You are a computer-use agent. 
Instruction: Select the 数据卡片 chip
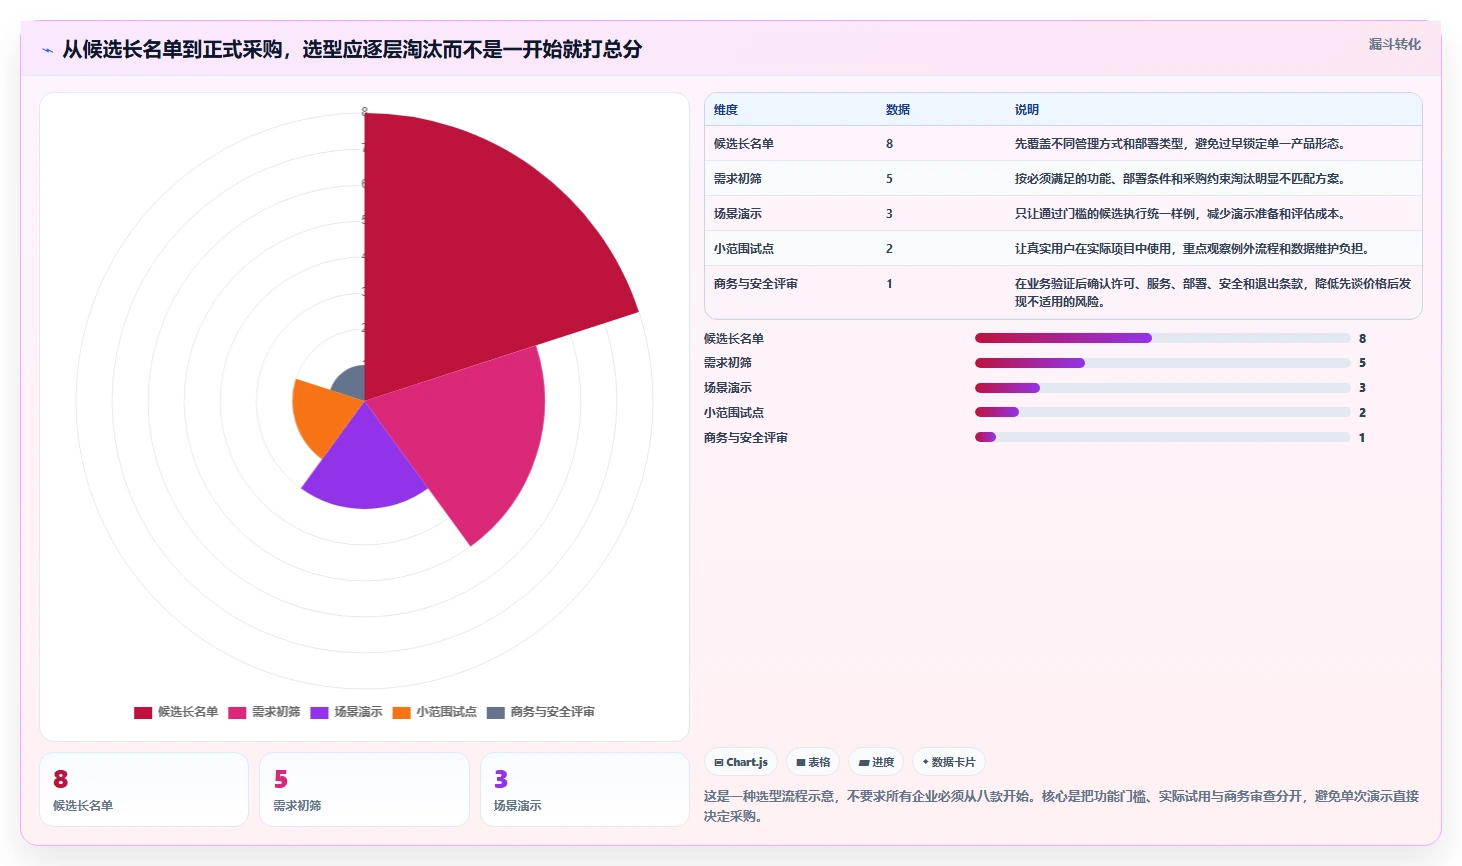point(949,762)
